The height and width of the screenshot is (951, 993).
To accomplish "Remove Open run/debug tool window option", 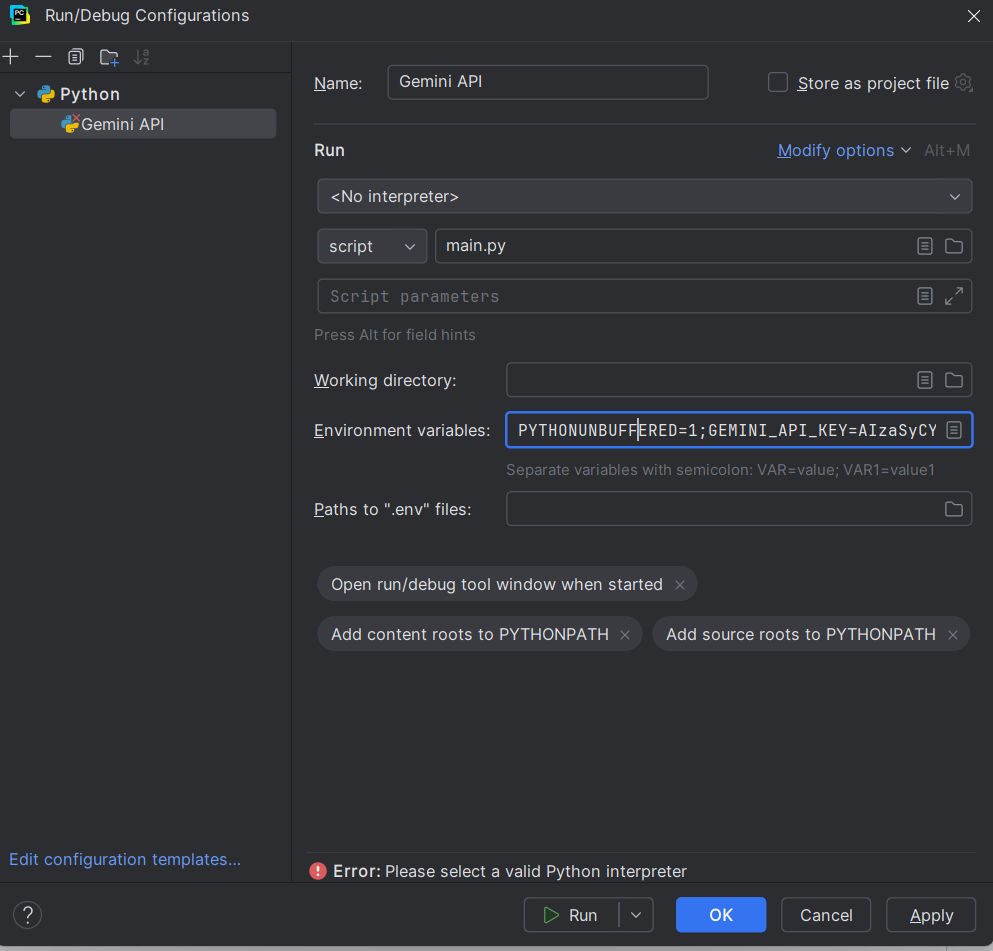I will pyautogui.click(x=680, y=585).
